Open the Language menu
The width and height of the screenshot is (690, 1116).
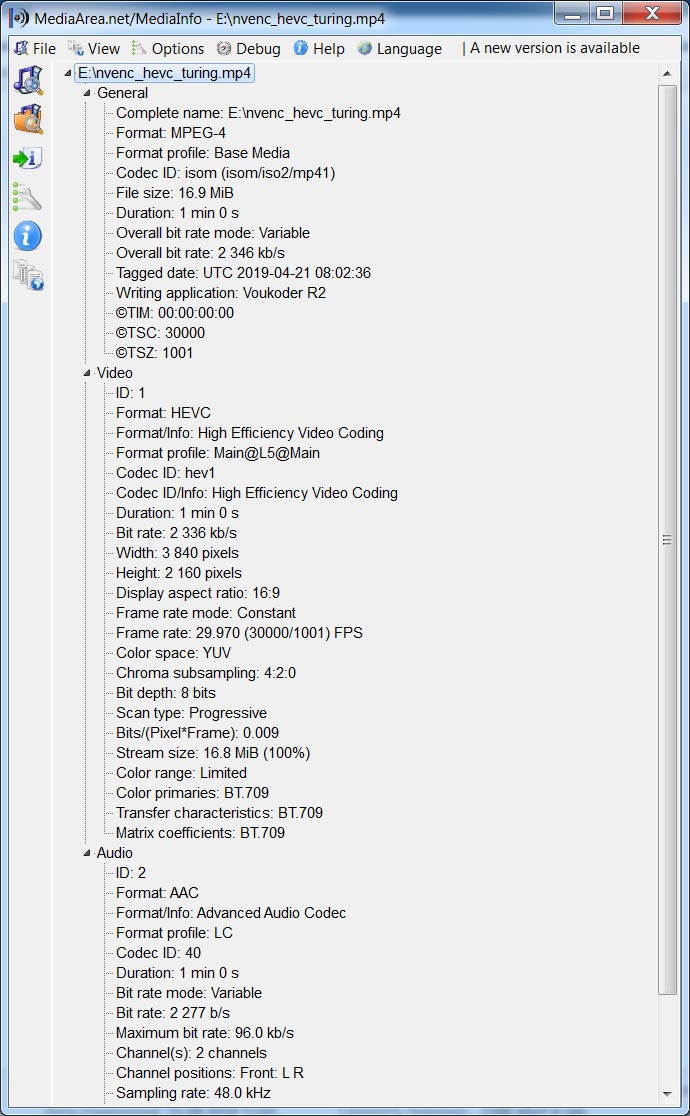click(399, 48)
